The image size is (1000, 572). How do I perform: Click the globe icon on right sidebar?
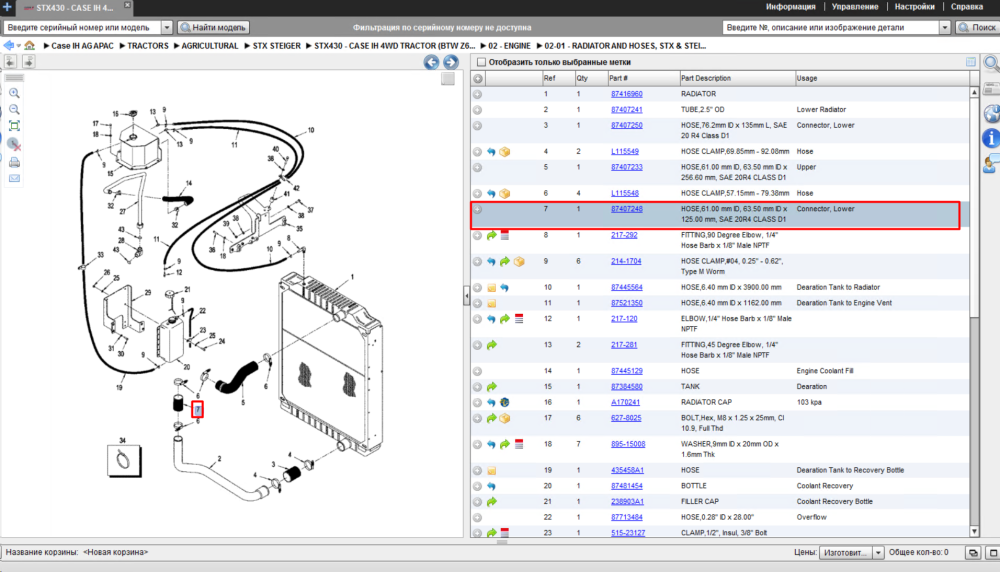coord(992,114)
